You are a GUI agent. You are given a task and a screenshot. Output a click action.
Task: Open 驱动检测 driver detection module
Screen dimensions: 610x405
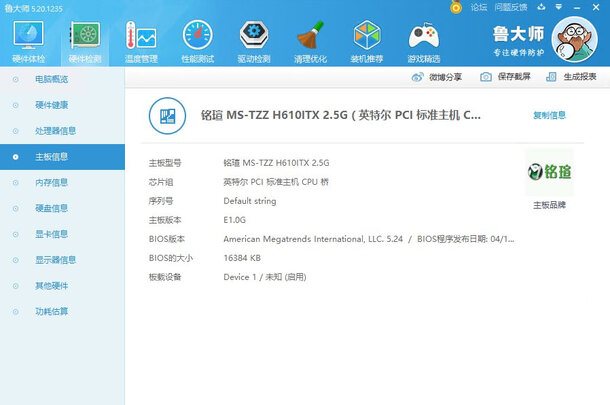tap(254, 40)
